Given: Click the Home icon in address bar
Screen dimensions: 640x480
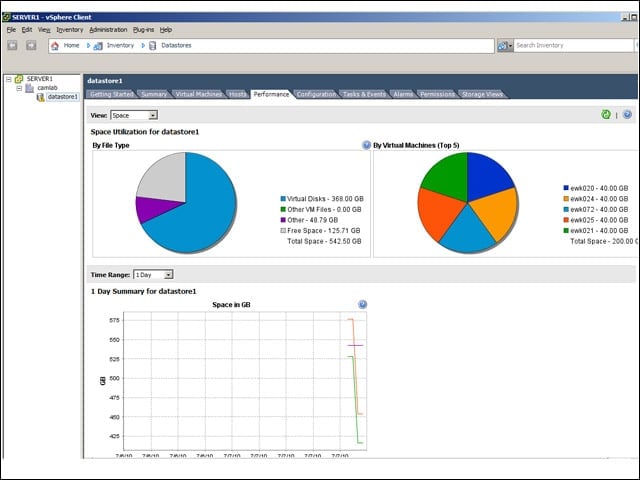Looking at the screenshot, I should click(55, 46).
